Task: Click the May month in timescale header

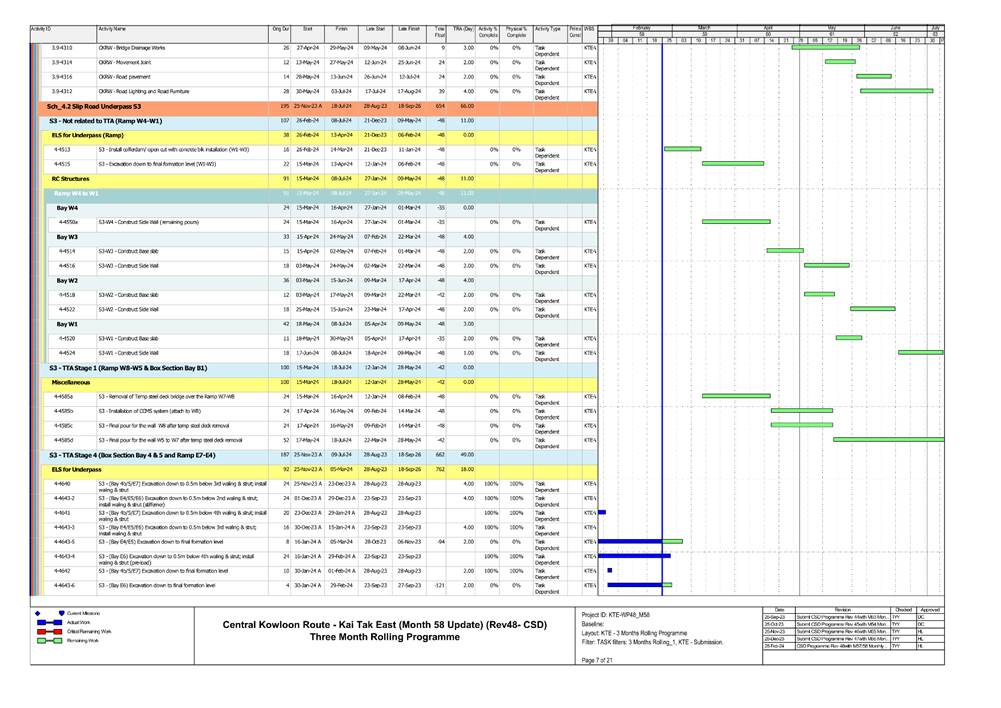Action: coord(830,27)
